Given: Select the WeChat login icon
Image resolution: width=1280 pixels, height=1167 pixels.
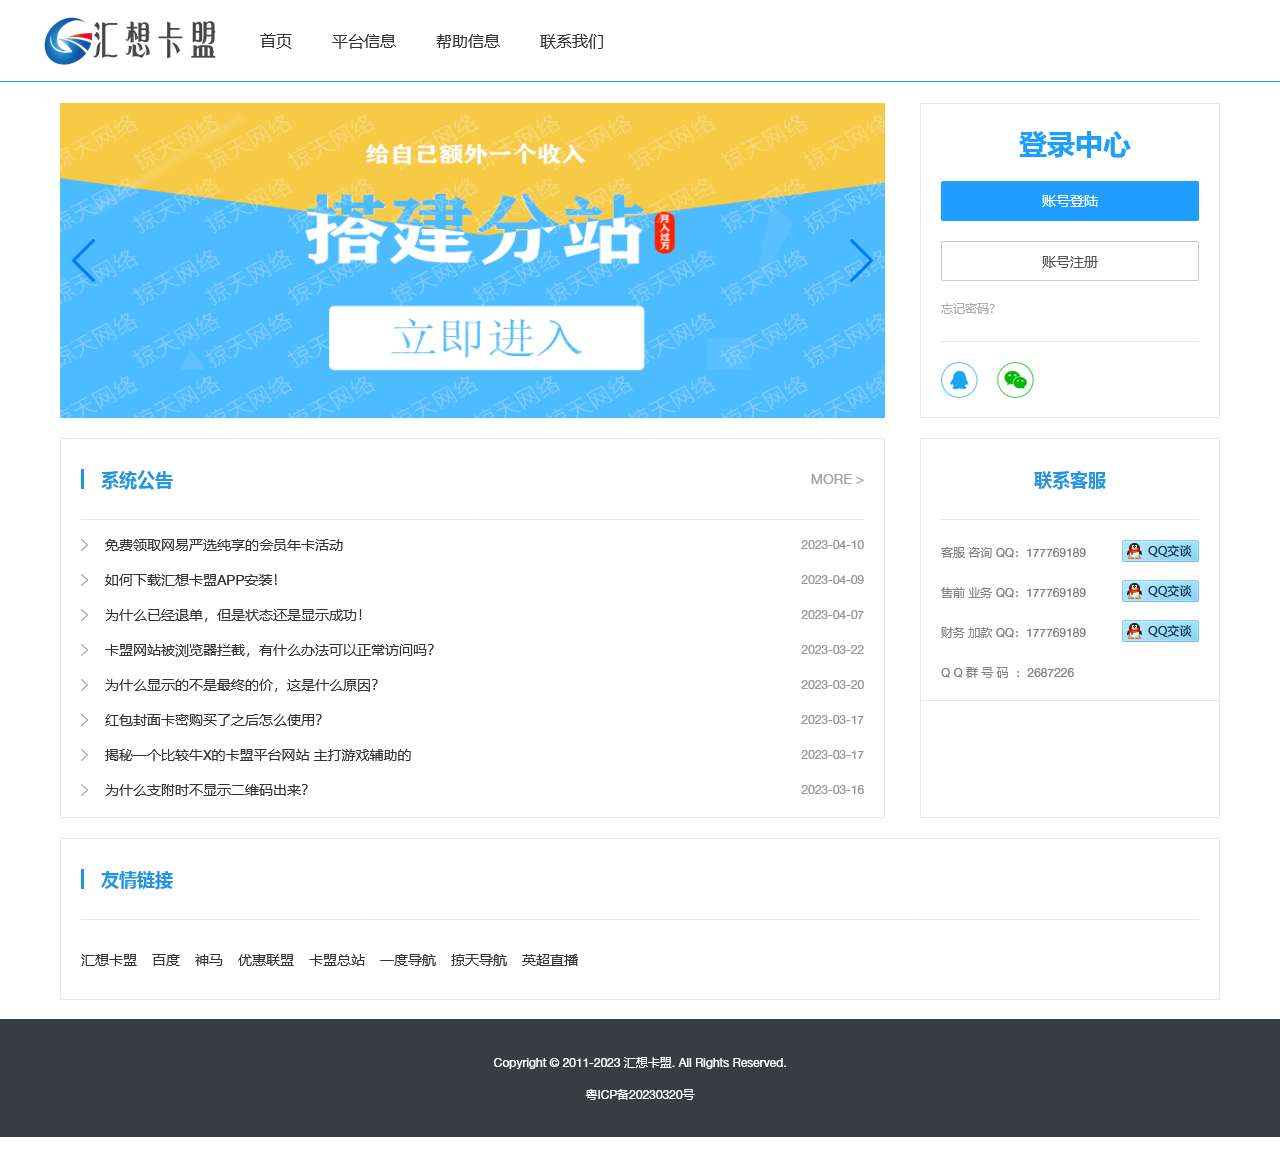Looking at the screenshot, I should 1015,380.
